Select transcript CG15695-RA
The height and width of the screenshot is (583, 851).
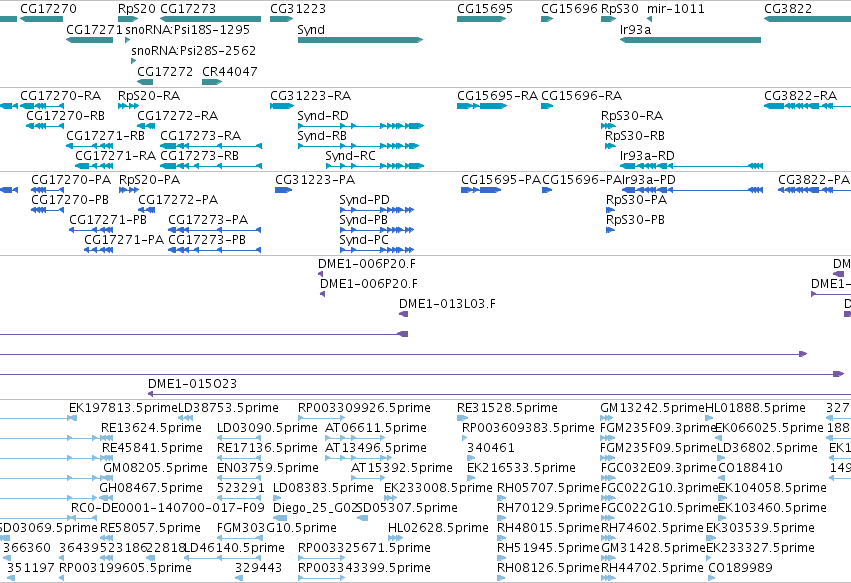[498, 96]
